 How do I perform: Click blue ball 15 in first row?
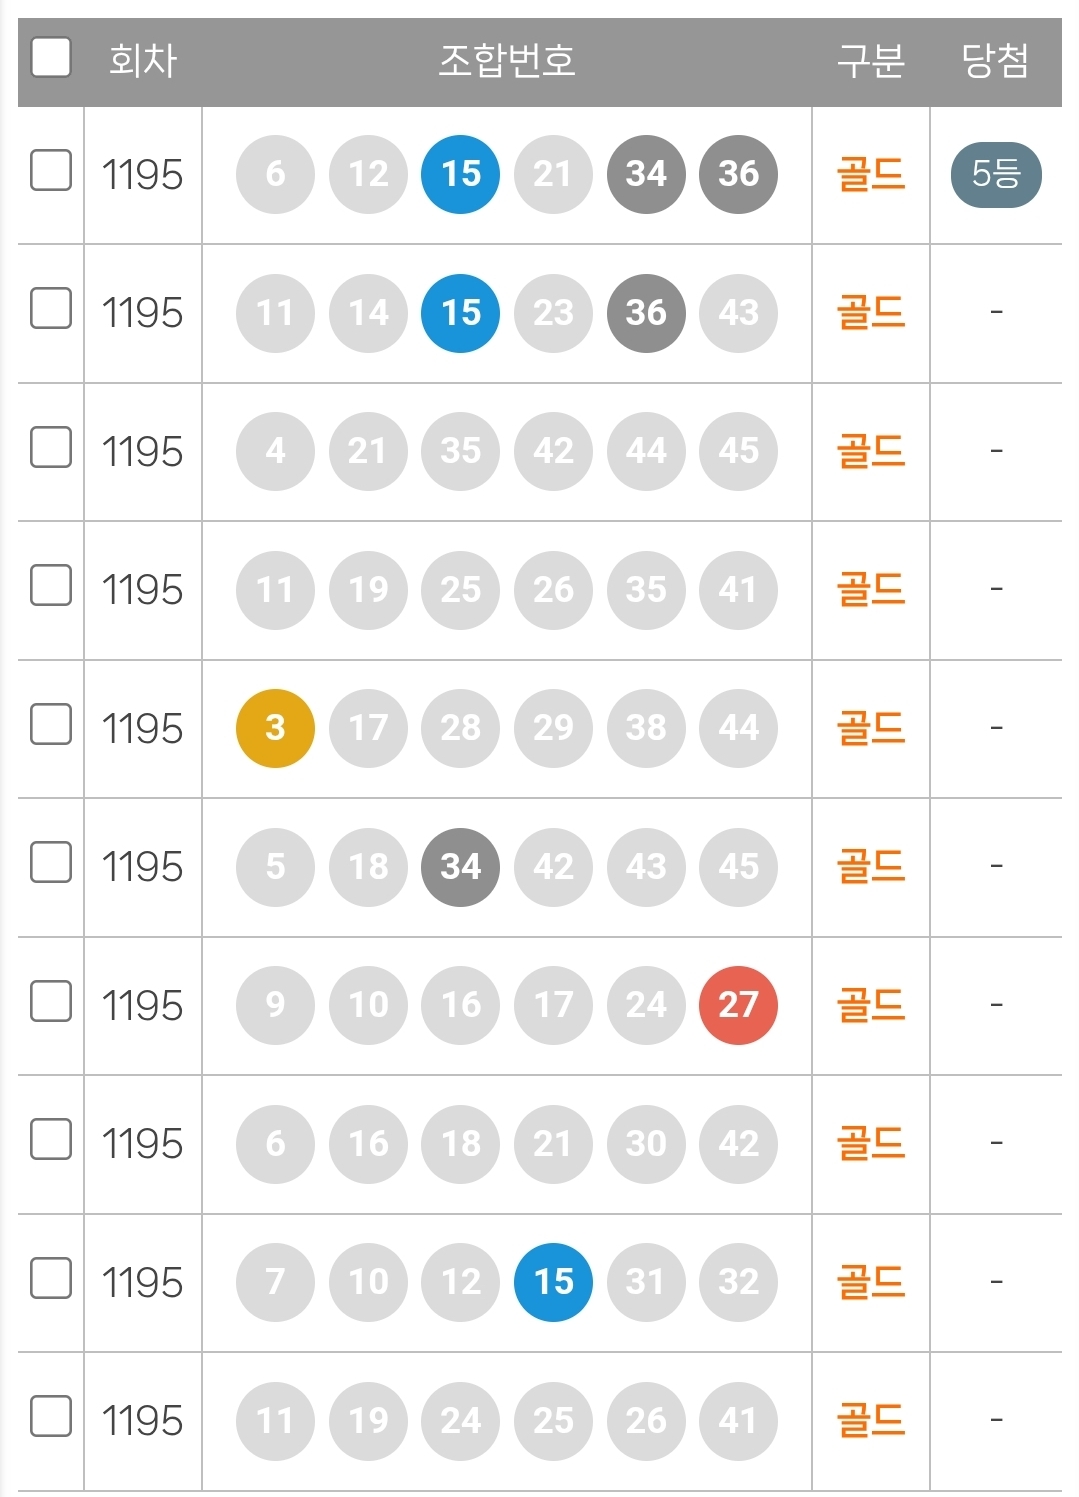coord(460,174)
